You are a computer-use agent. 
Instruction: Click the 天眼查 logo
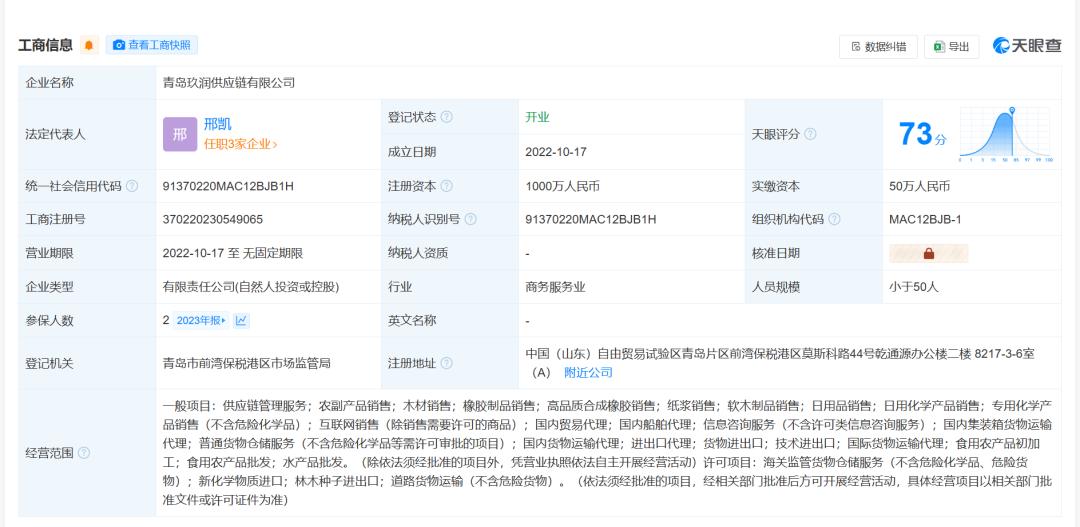coord(1027,45)
